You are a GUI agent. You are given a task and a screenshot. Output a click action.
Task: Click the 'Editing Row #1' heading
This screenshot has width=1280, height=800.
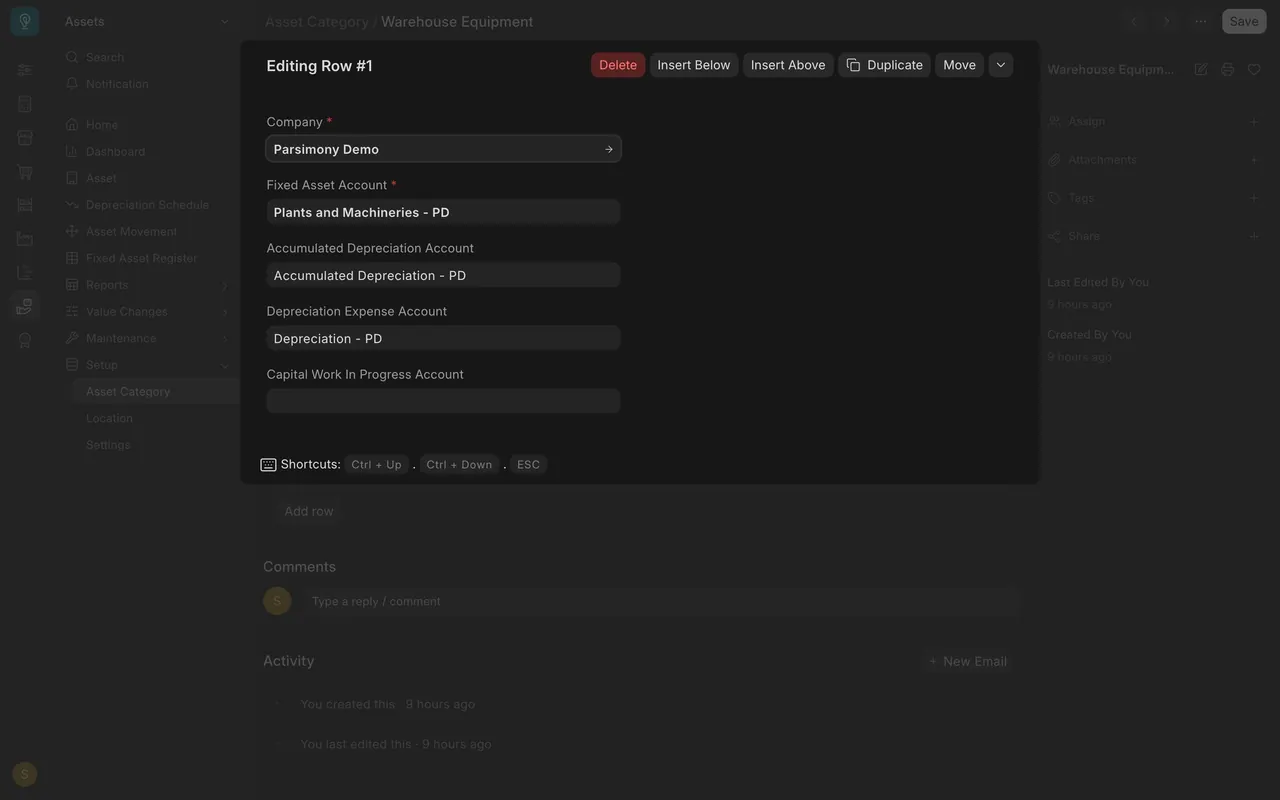coord(320,66)
